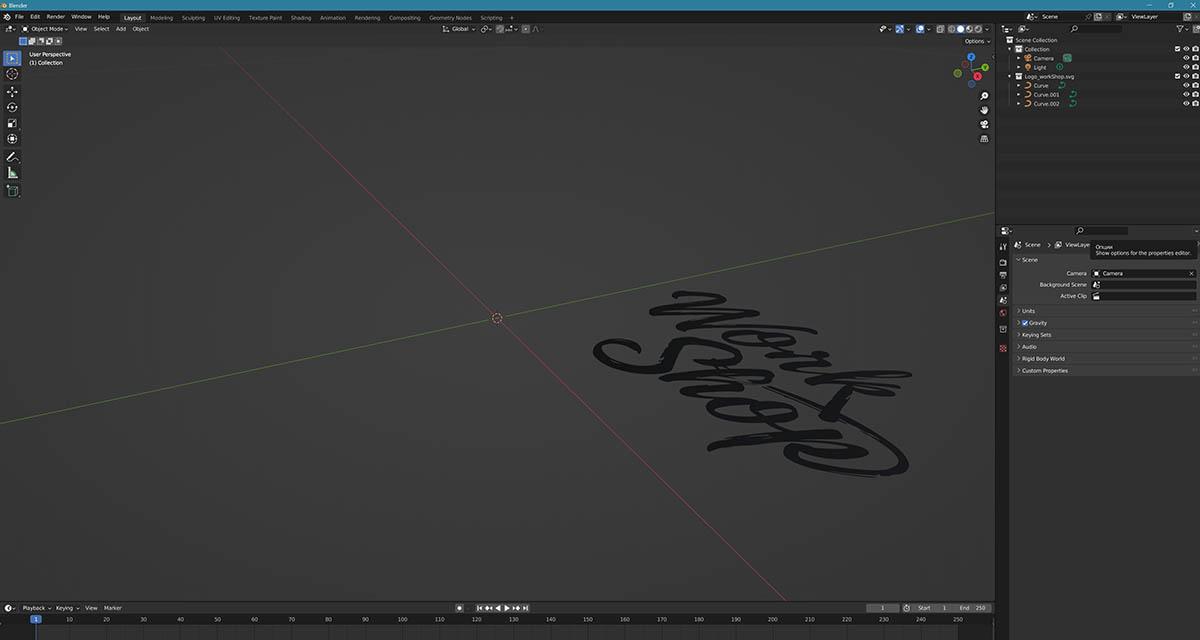Open the Object Mode dropdown
Image resolution: width=1200 pixels, height=640 pixels.
[44, 29]
